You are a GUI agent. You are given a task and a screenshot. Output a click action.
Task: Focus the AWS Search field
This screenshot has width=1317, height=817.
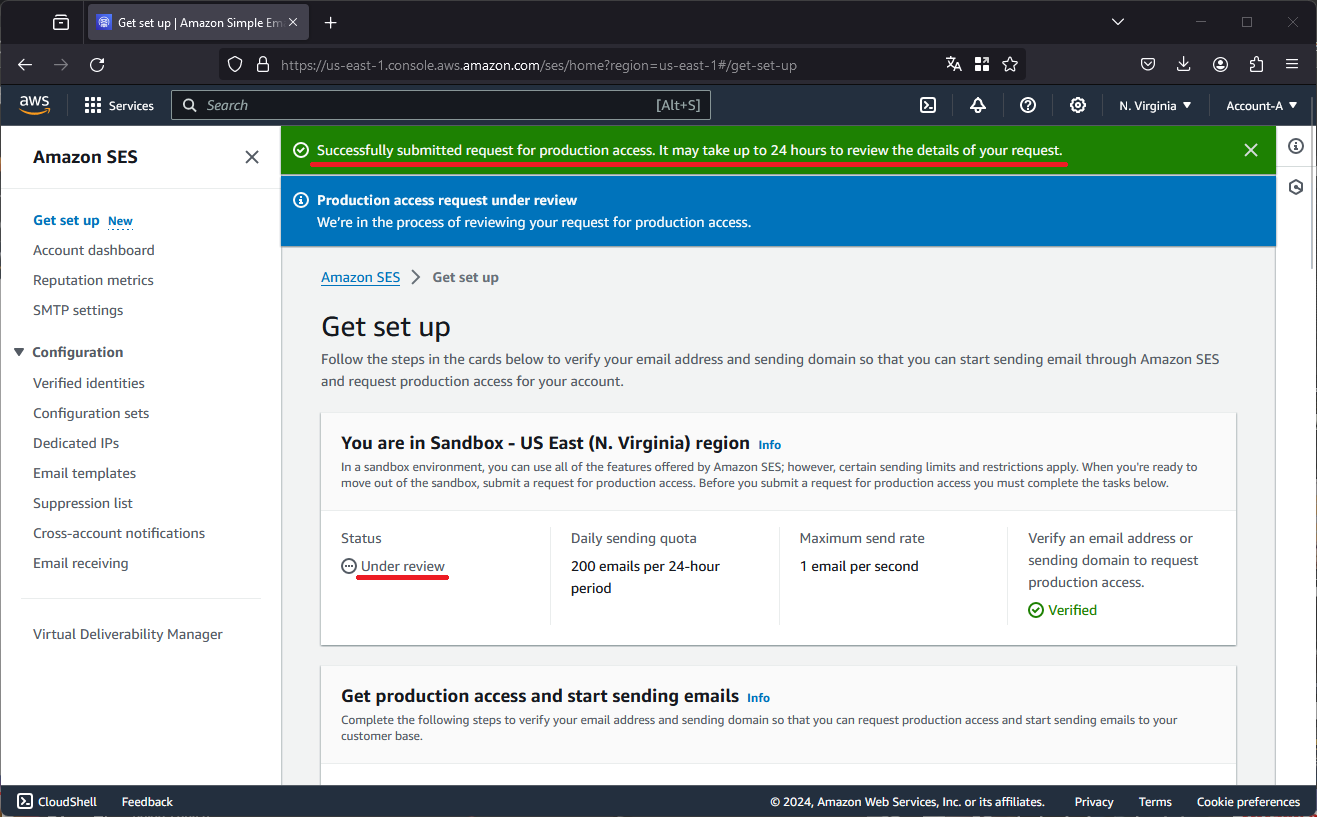coord(441,105)
